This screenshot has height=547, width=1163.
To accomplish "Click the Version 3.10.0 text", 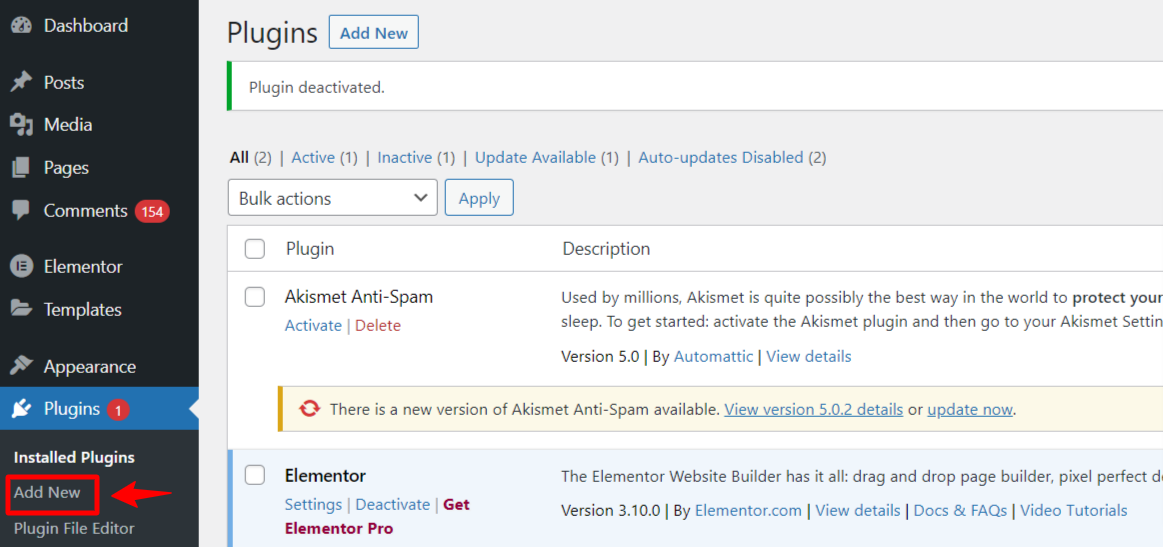I will pyautogui.click(x=611, y=511).
